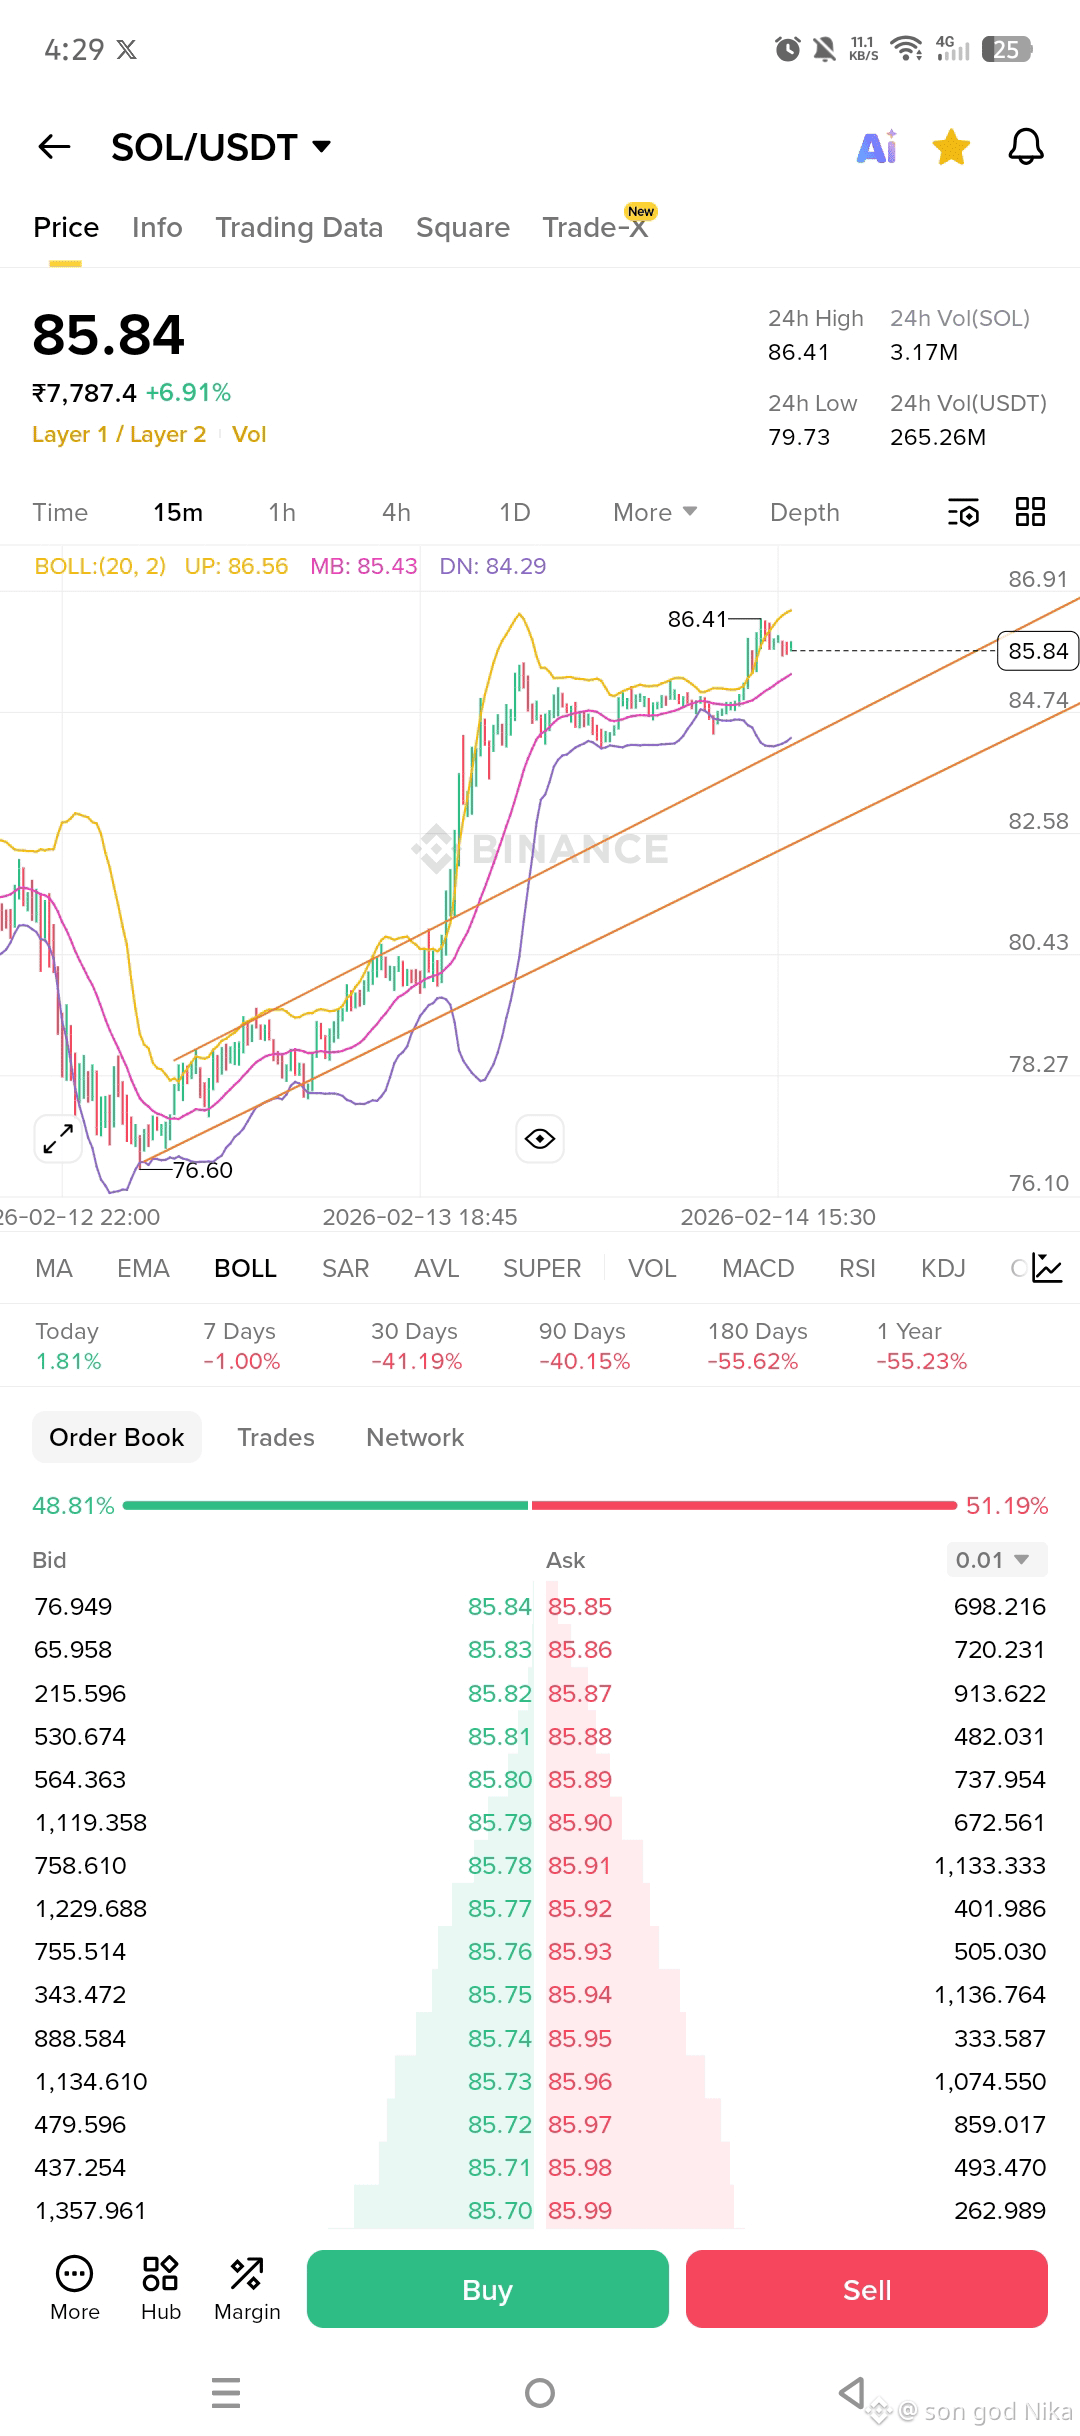Tap the 85.84 current price marker on chart
The width and height of the screenshot is (1080, 2436).
click(x=1038, y=651)
